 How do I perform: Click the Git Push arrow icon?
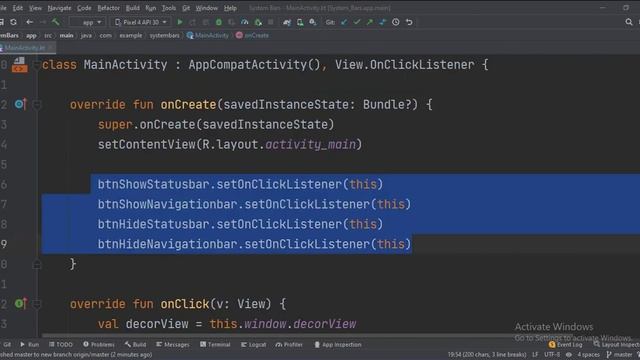(x=369, y=22)
